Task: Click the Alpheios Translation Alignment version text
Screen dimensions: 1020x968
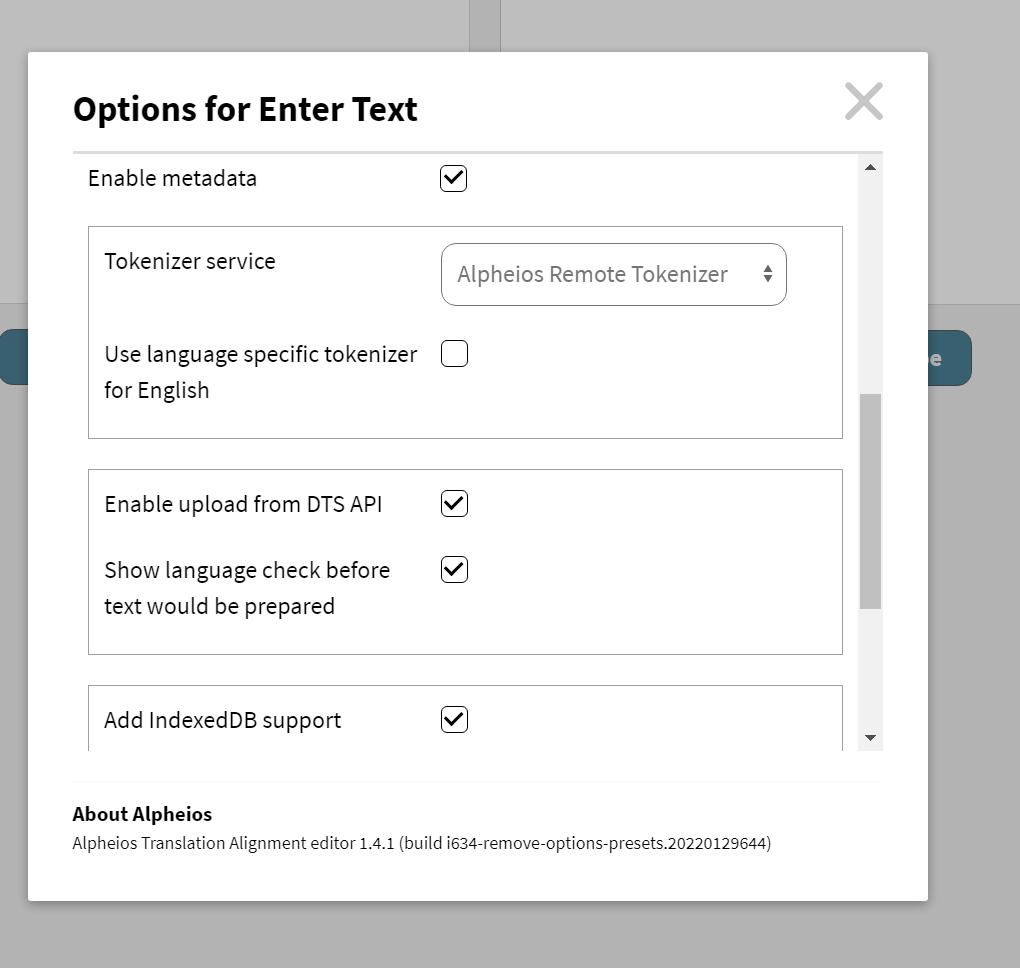Action: click(420, 843)
